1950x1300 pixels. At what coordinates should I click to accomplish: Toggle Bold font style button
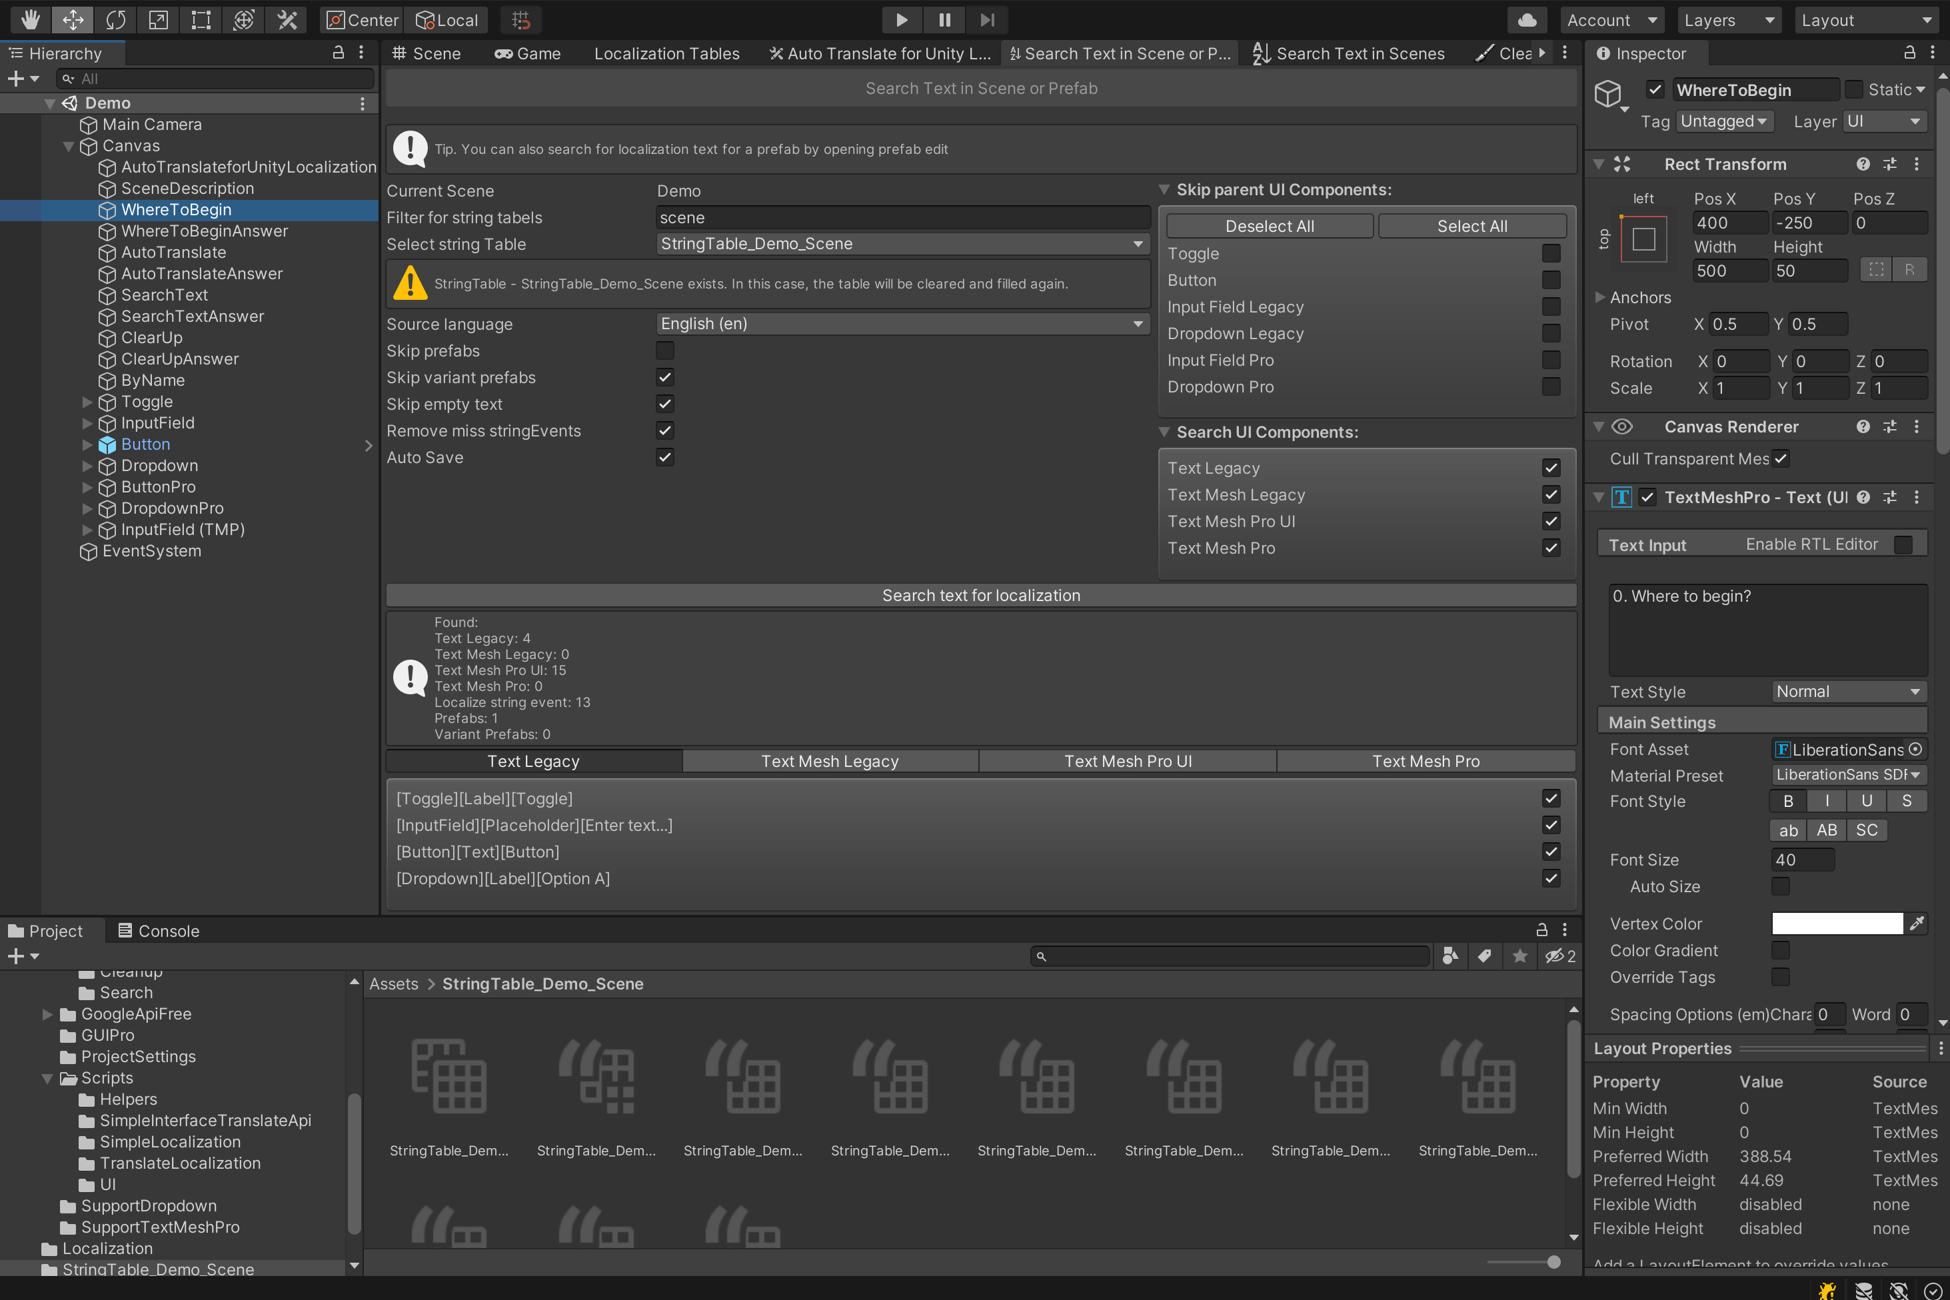1788,801
